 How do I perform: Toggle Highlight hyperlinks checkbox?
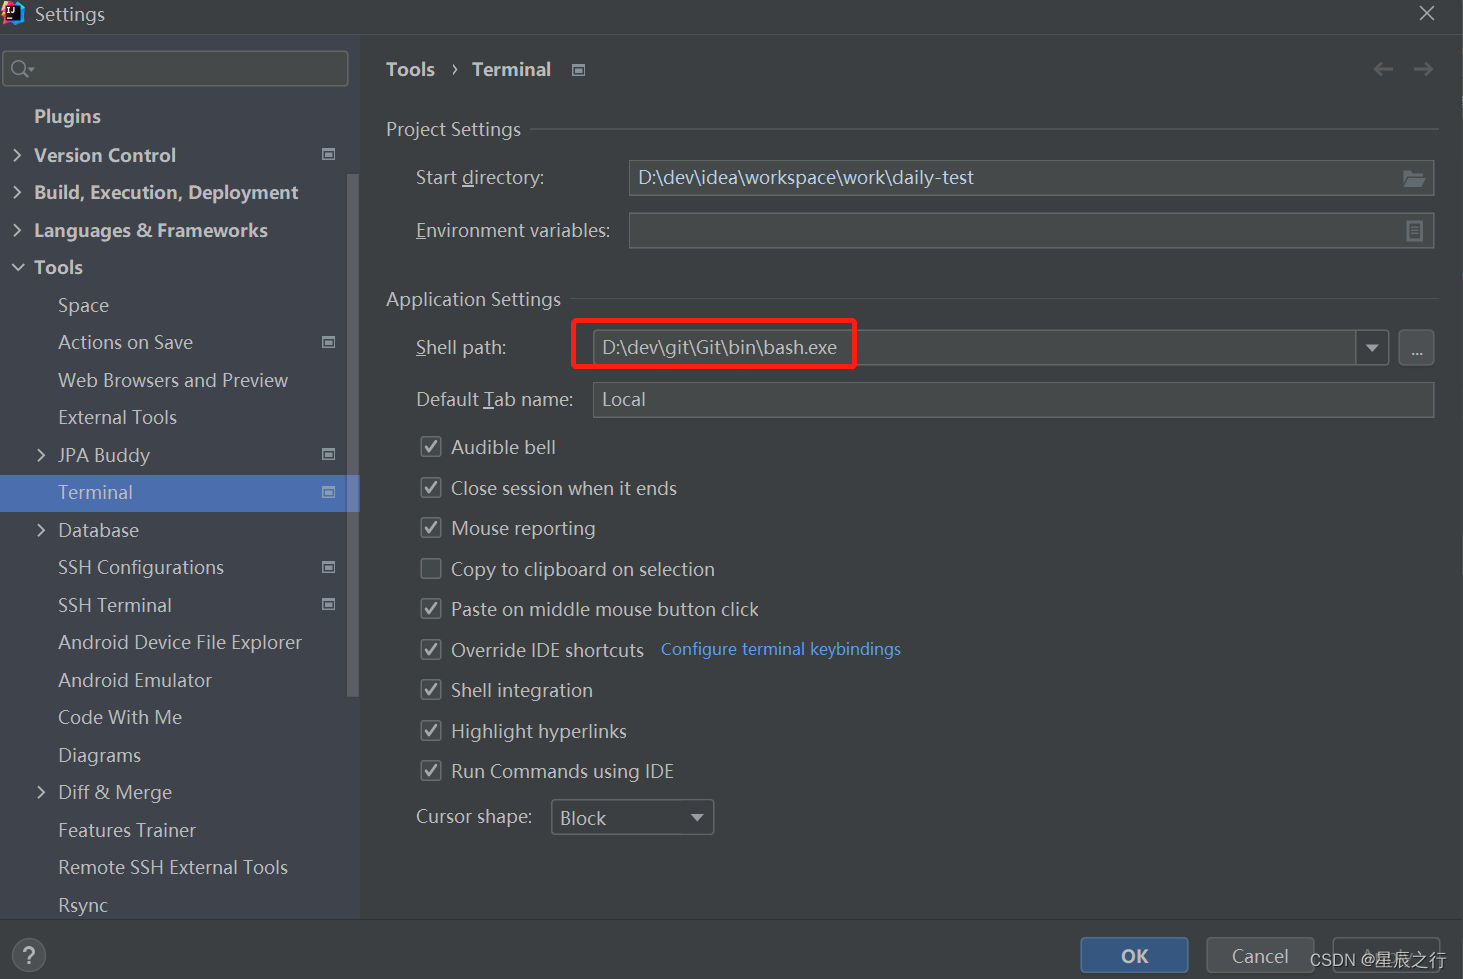pyautogui.click(x=431, y=731)
